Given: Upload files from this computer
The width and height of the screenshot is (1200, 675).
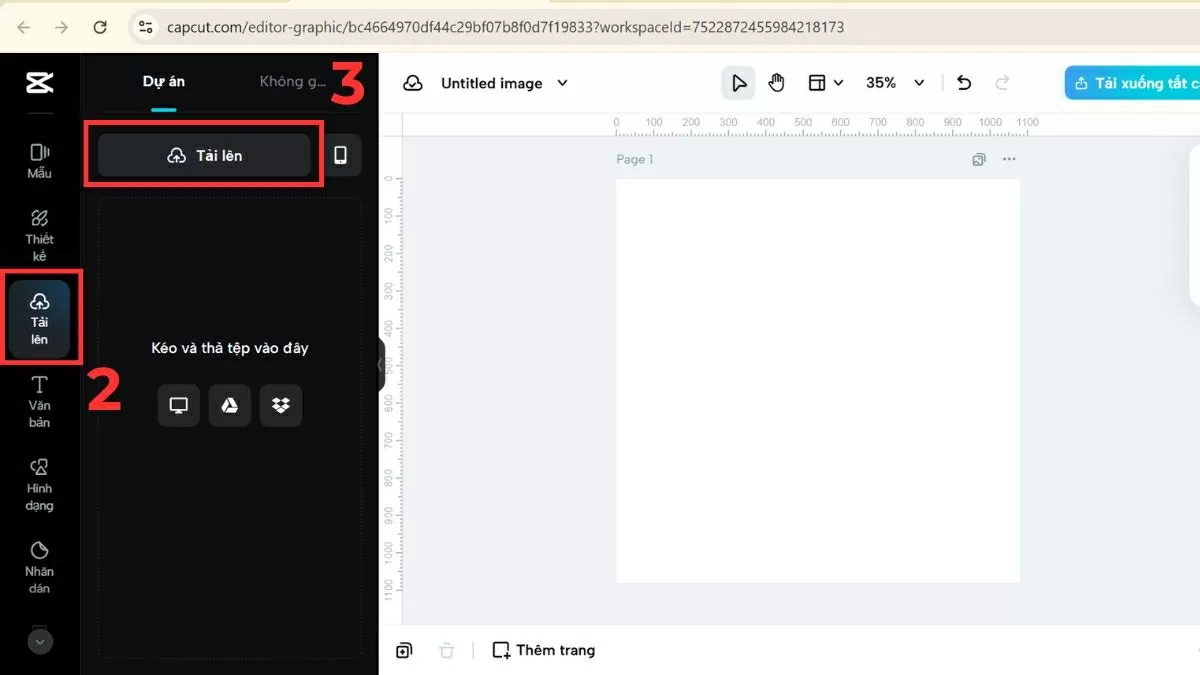Looking at the screenshot, I should [x=178, y=405].
